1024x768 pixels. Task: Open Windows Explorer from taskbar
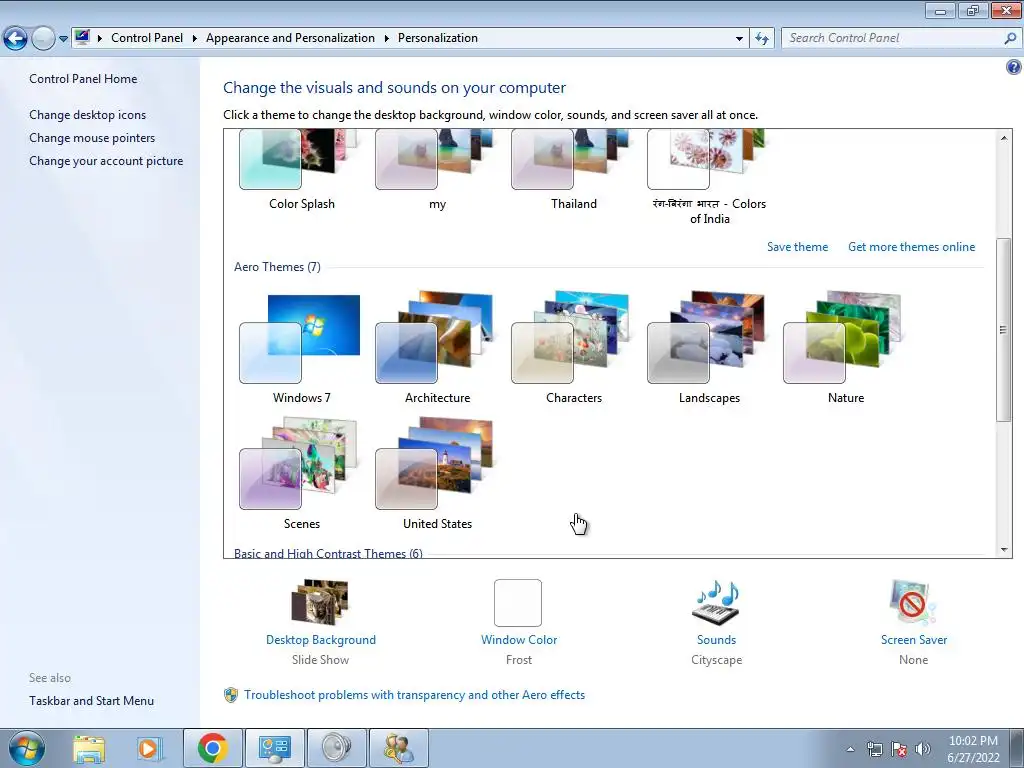point(89,748)
